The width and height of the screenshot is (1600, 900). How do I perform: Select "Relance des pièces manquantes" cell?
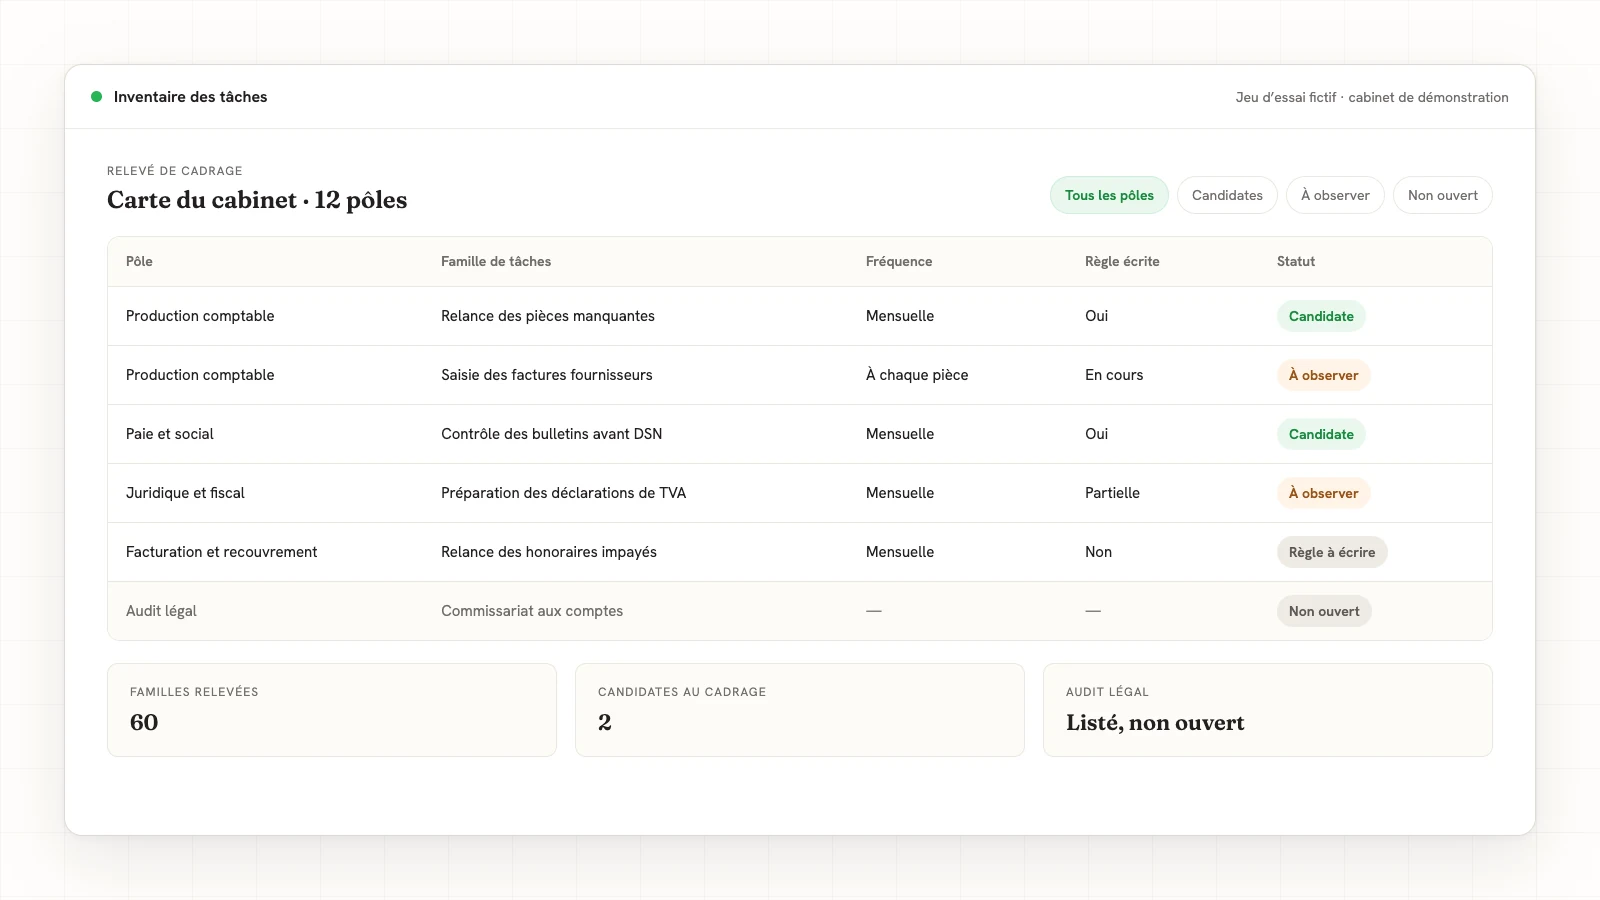[x=548, y=316]
